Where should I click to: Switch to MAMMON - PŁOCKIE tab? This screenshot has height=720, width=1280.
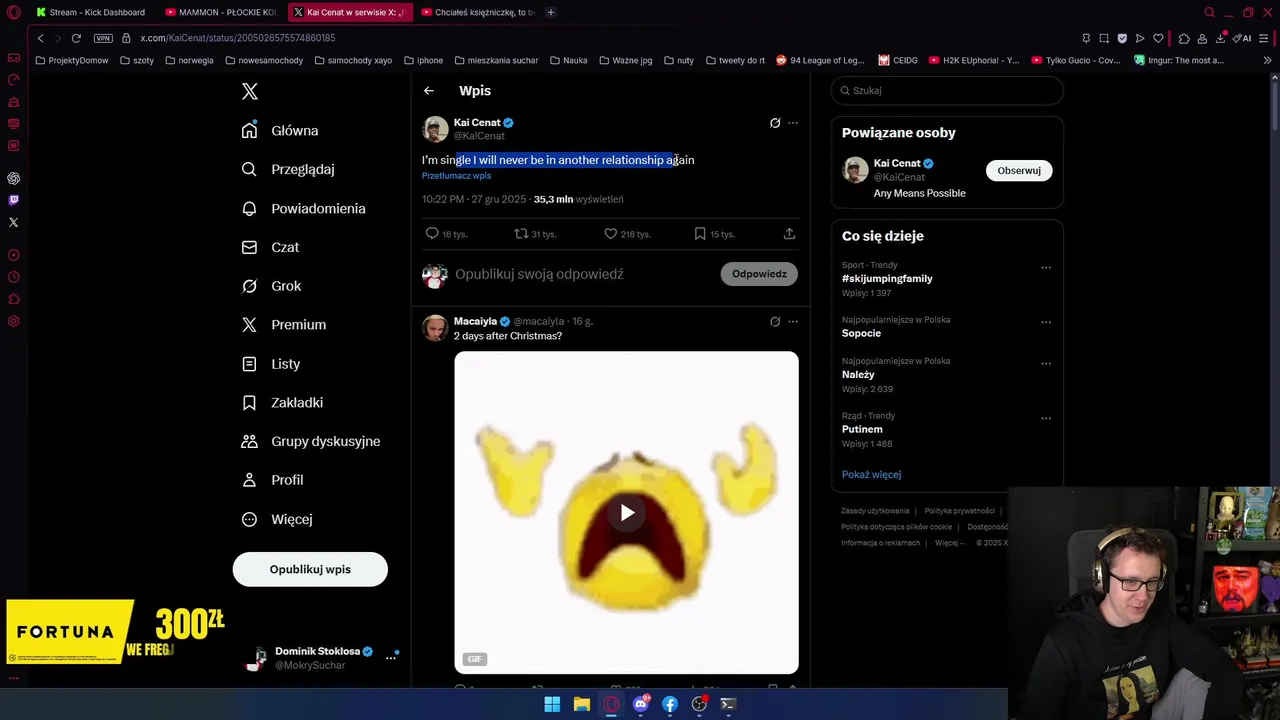221,12
